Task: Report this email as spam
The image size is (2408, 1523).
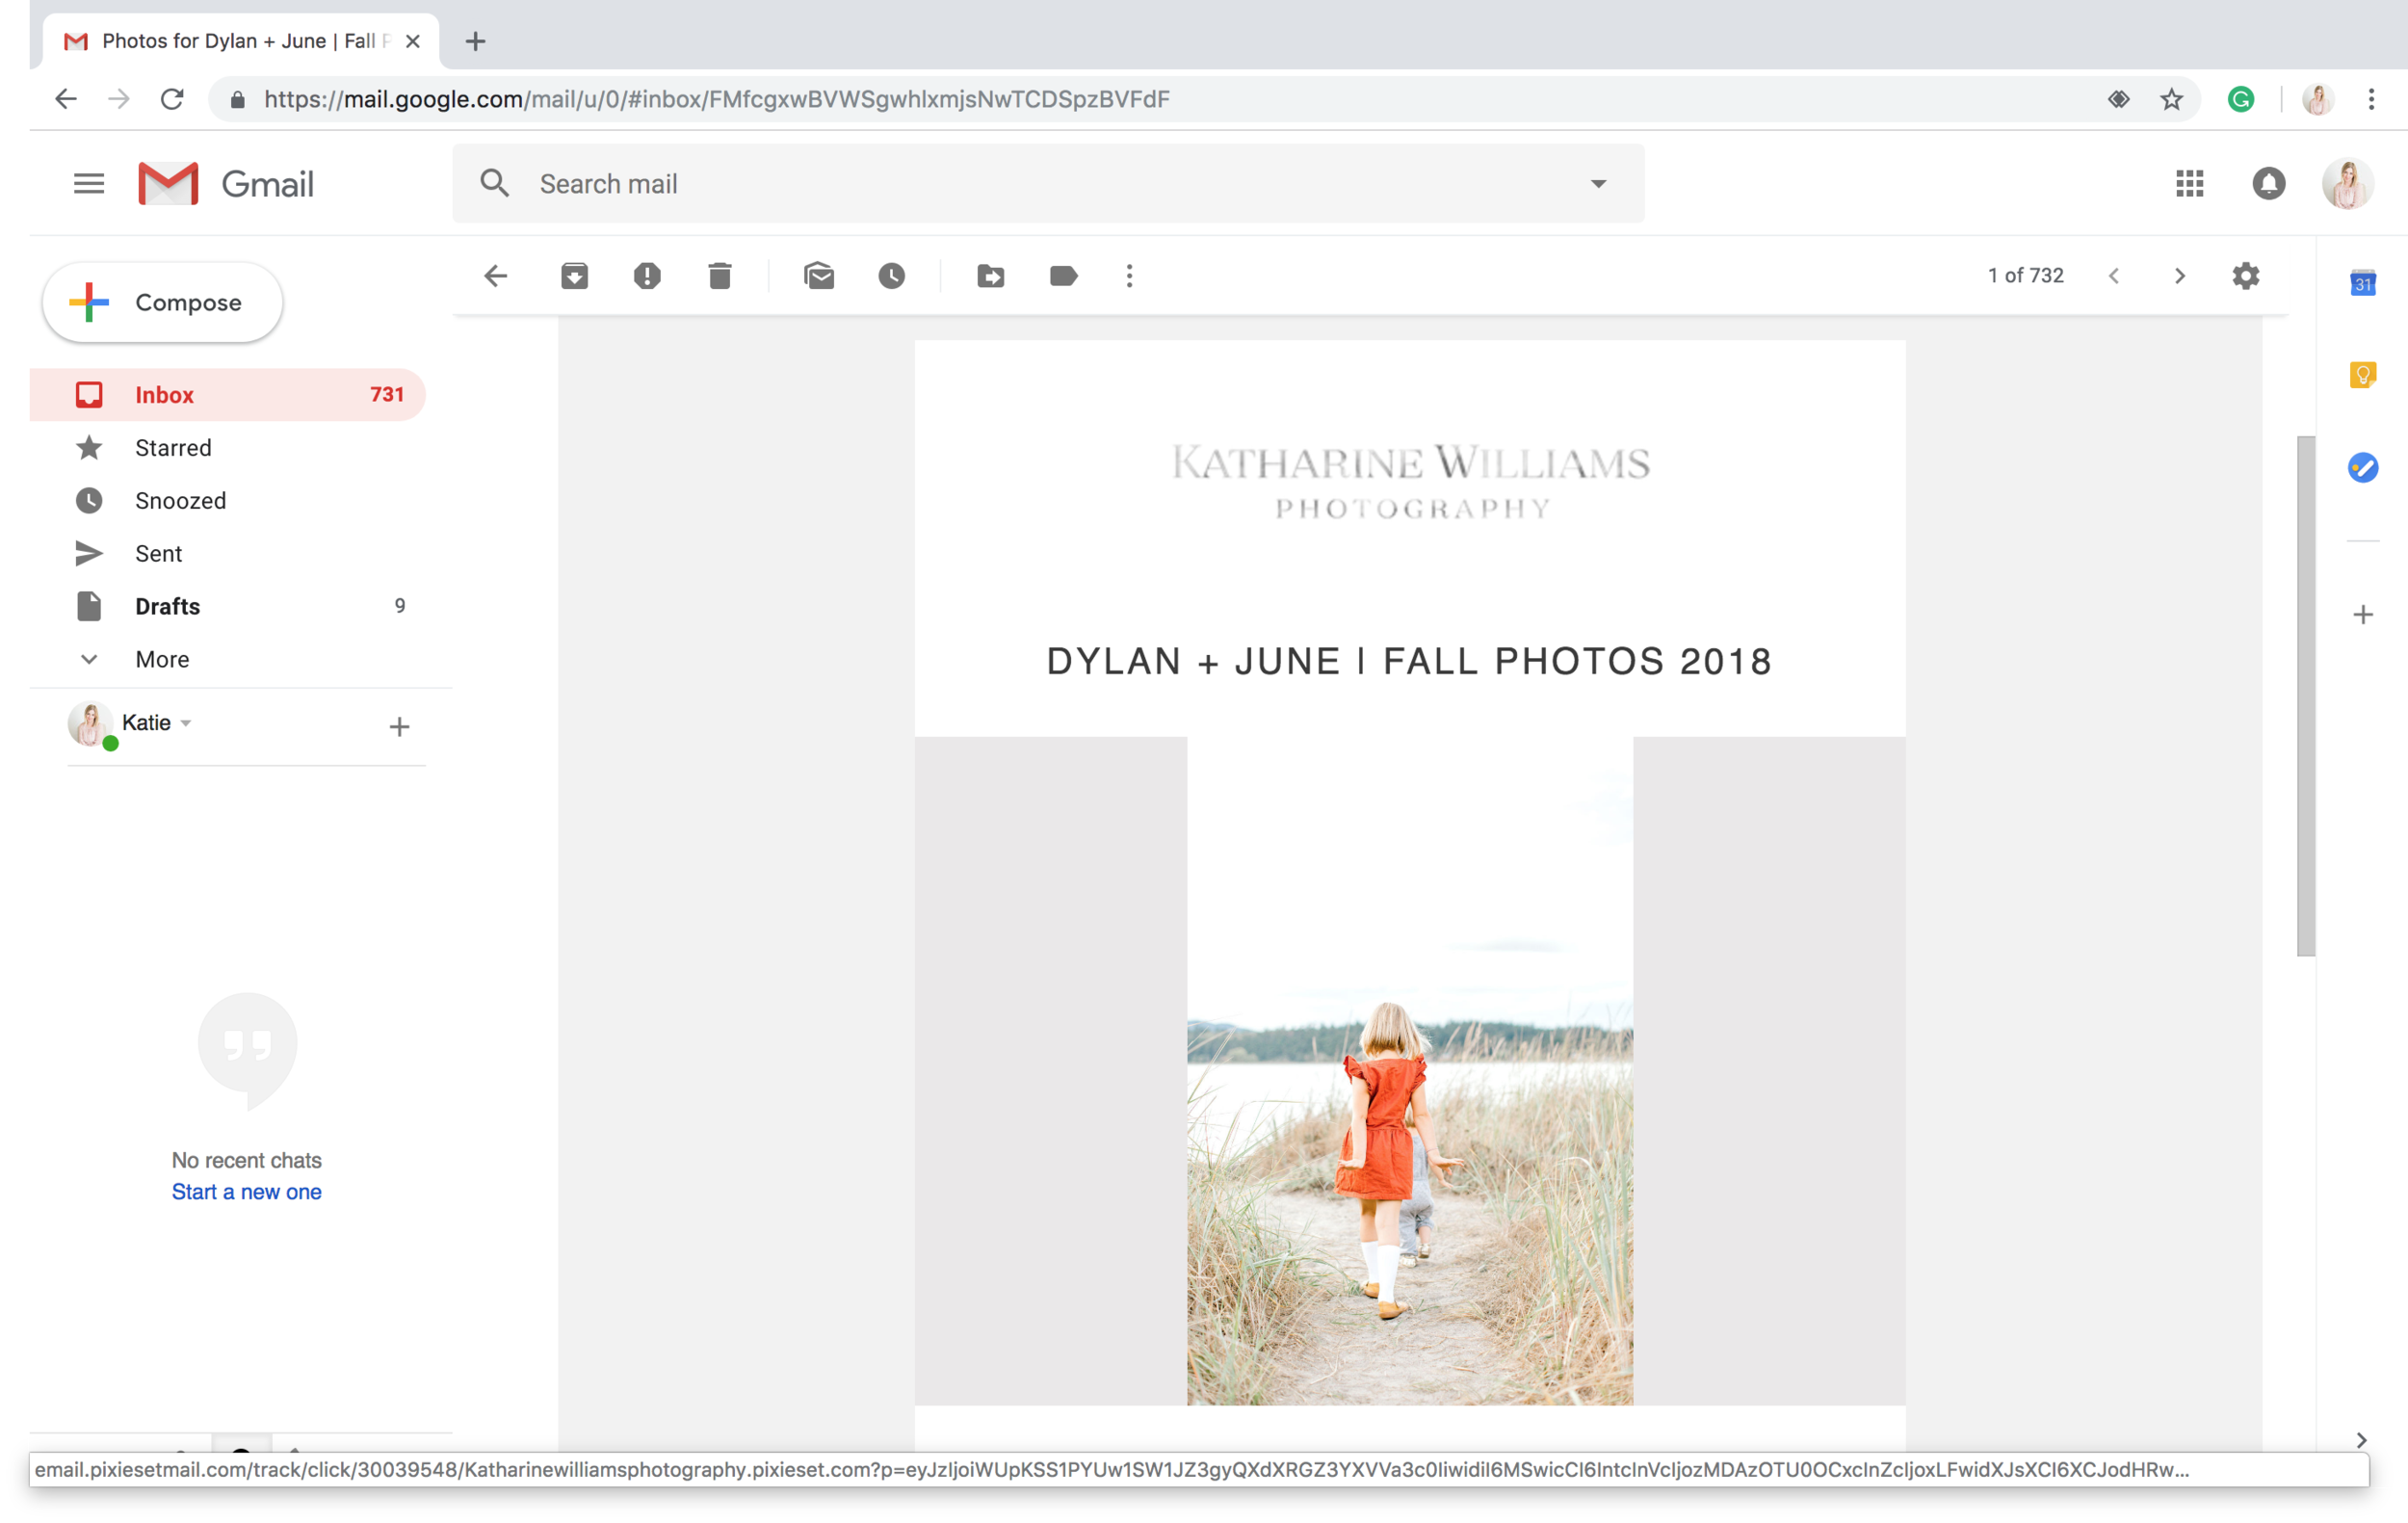Action: pos(647,276)
